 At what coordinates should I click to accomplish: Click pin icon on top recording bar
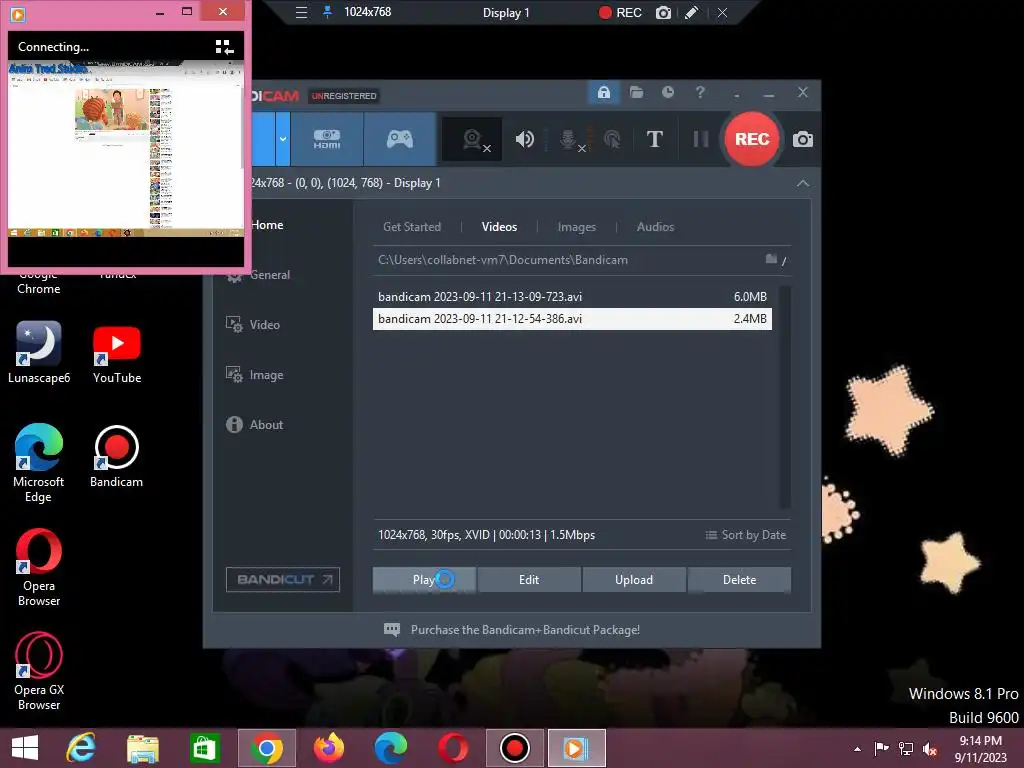(327, 12)
